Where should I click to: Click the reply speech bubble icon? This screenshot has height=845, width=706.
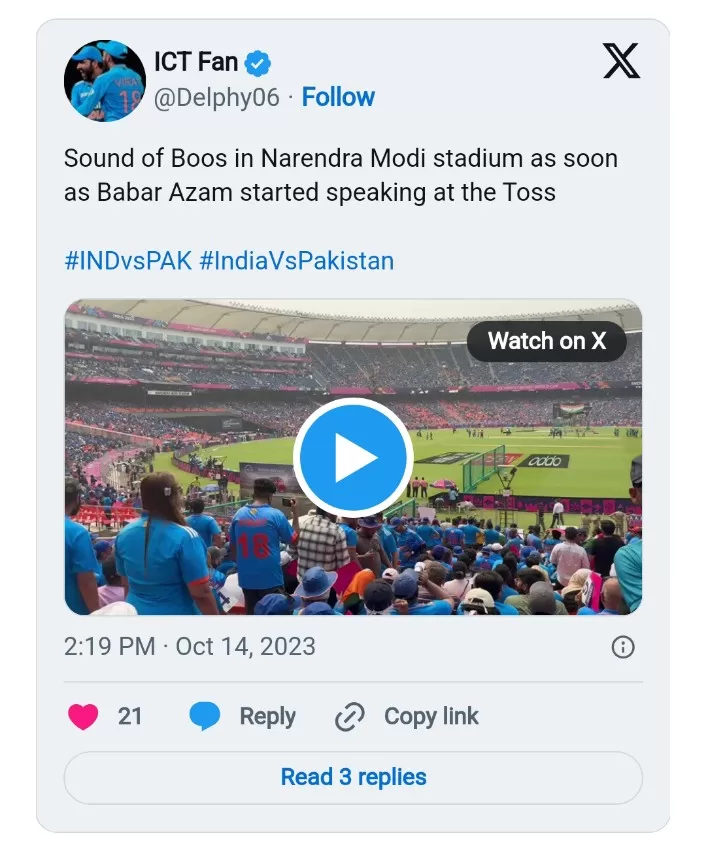(x=205, y=717)
